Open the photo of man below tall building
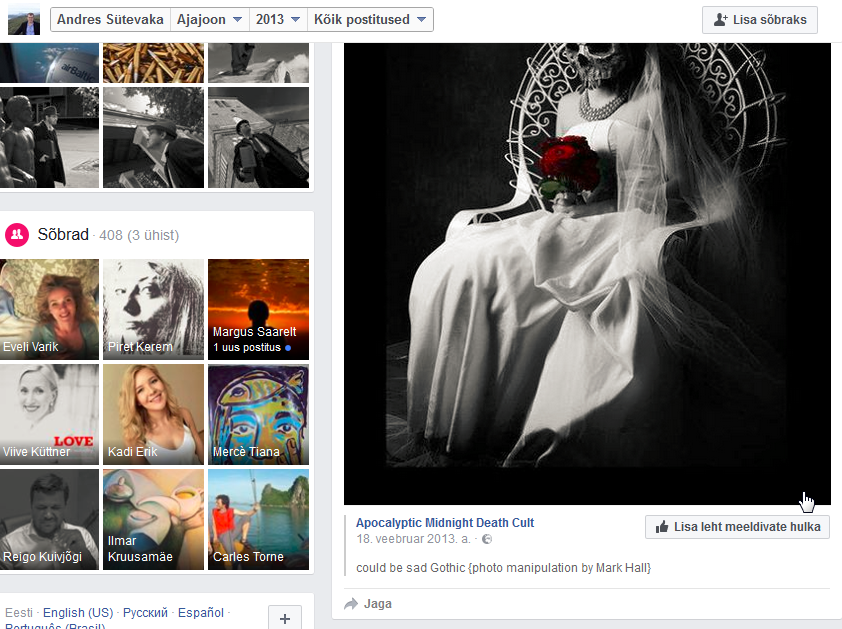Viewport: 842px width, 629px height. 258,138
